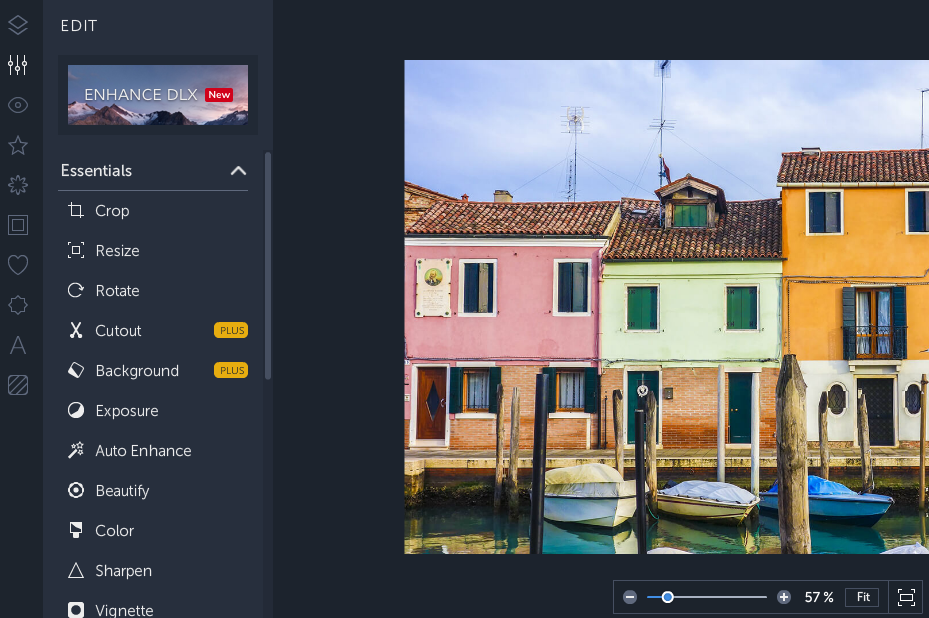Image resolution: width=929 pixels, height=618 pixels.
Task: Select the Edit sliders icon
Action: coord(18,65)
